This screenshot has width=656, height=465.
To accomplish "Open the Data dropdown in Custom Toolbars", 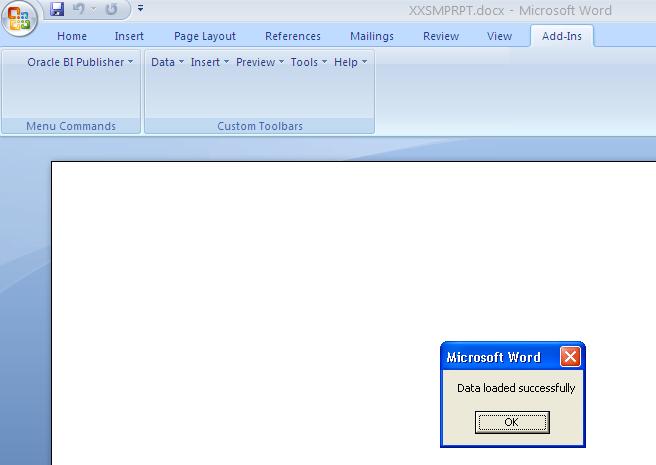I will coord(167,62).
